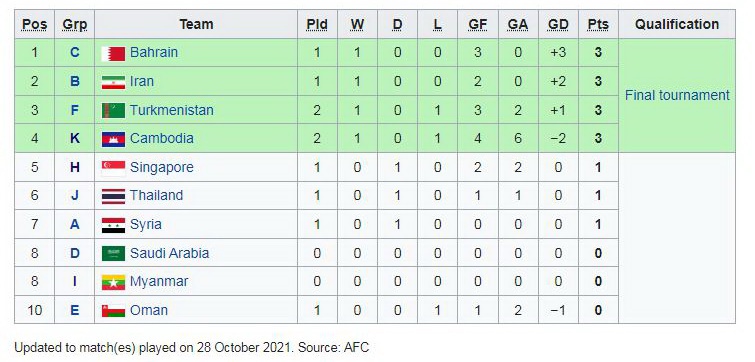
Task: Click the Myanmar flag icon
Action: click(113, 283)
